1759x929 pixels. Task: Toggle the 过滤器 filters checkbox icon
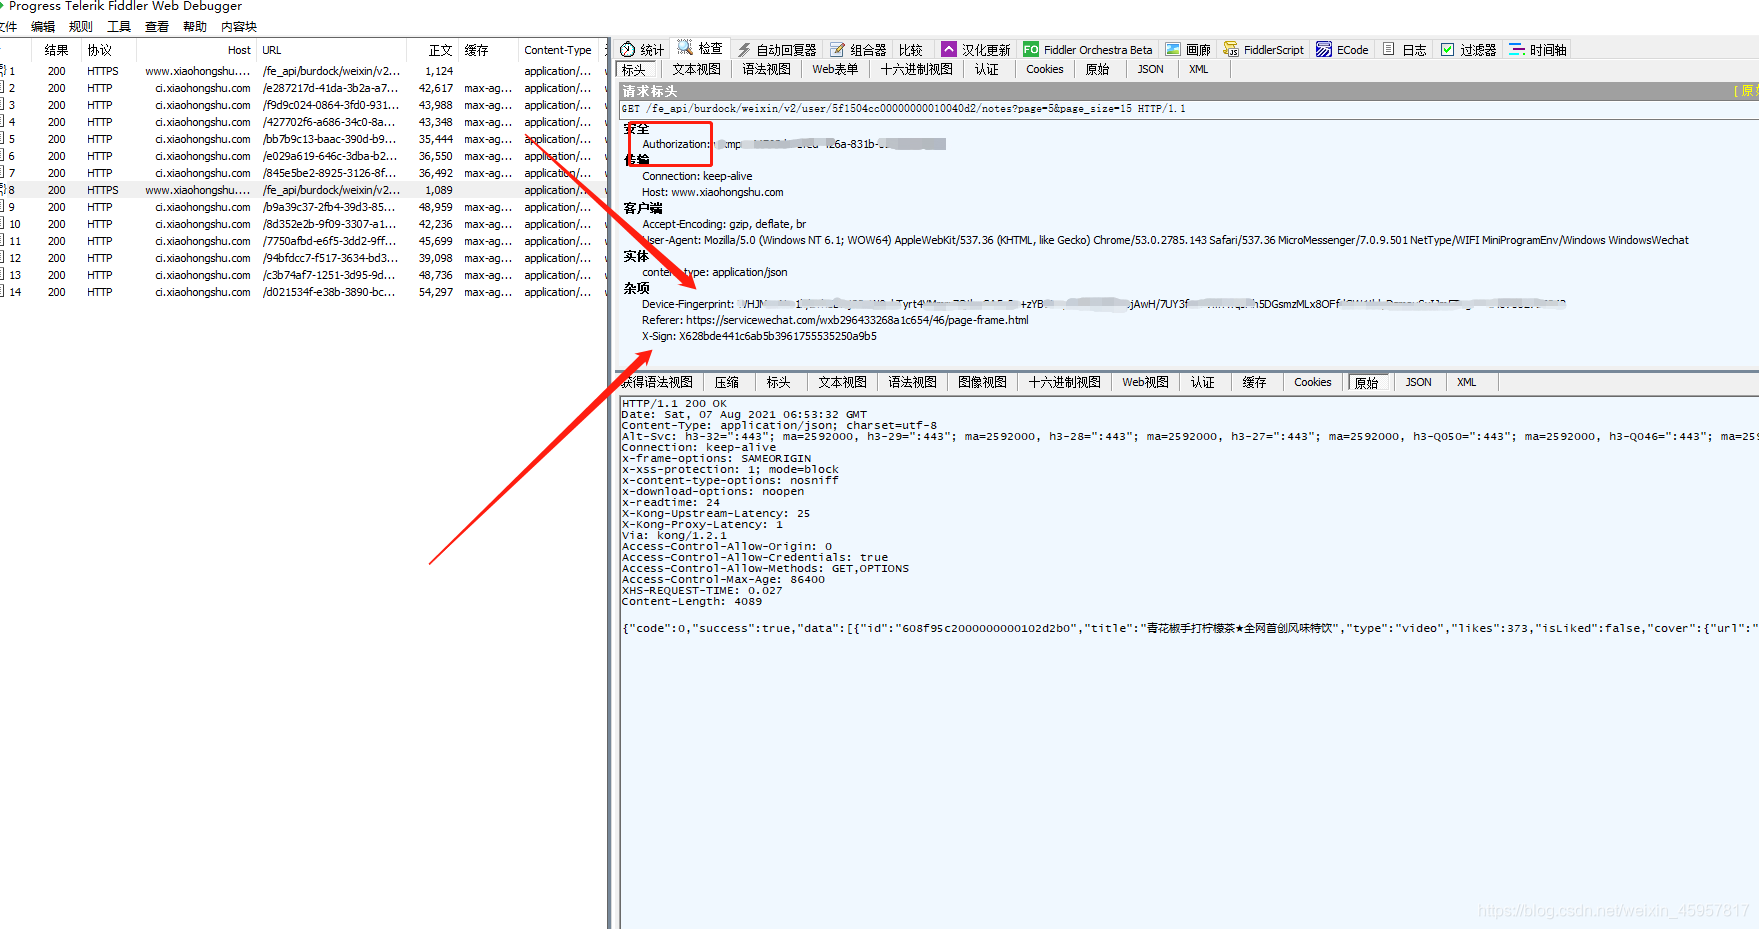tap(1447, 49)
